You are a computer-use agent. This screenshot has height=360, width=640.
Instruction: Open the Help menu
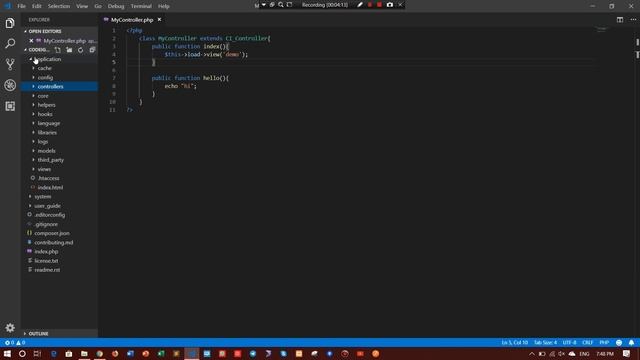(x=164, y=6)
